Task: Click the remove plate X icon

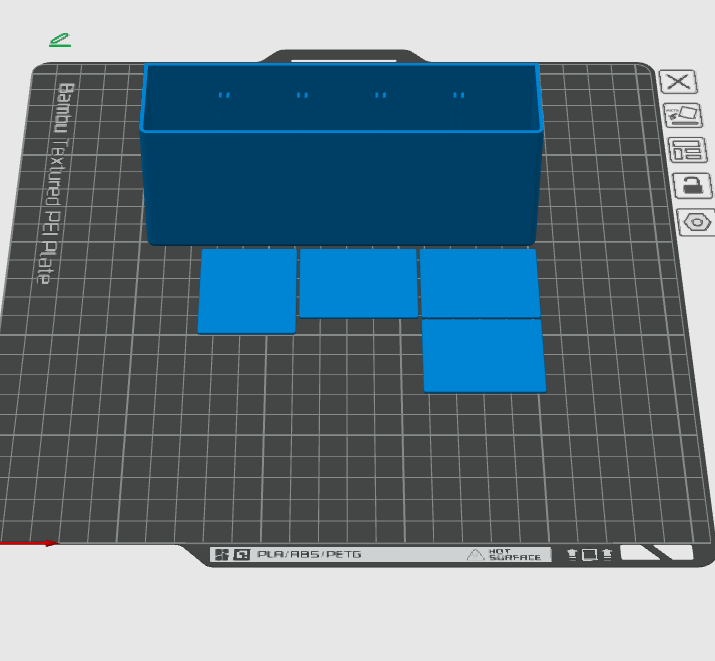Action: click(x=678, y=82)
